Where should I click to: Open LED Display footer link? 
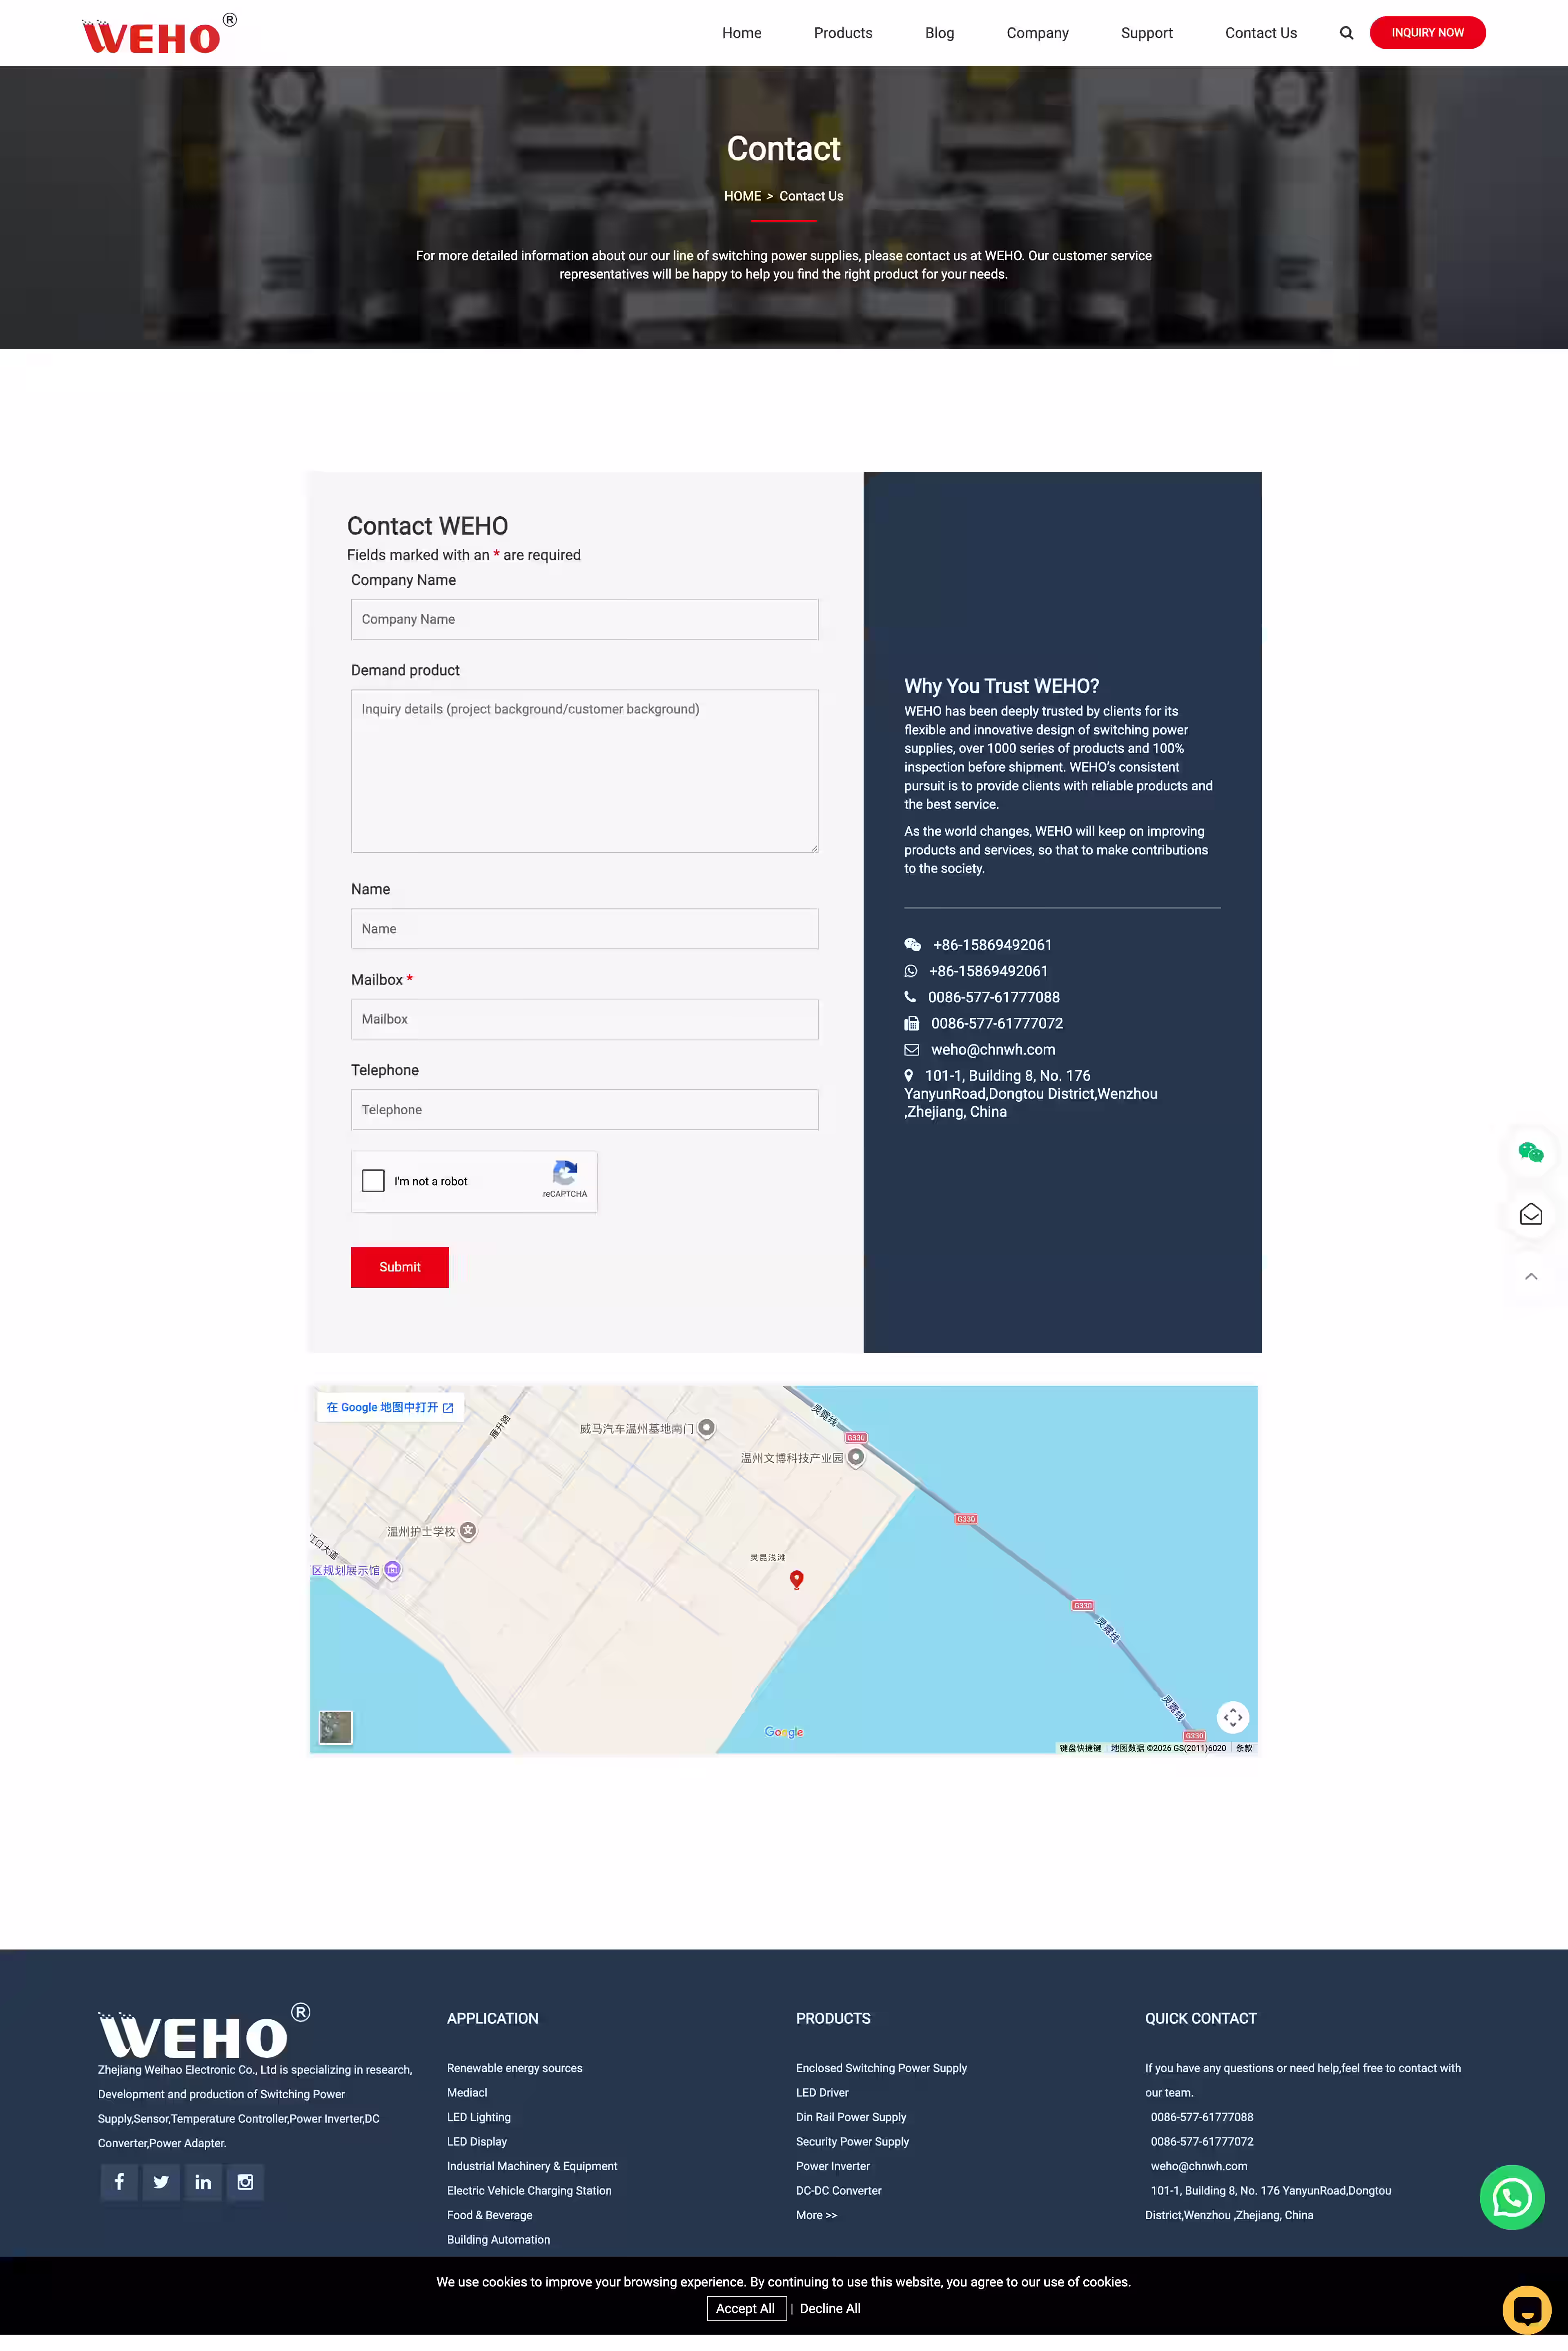point(476,2142)
